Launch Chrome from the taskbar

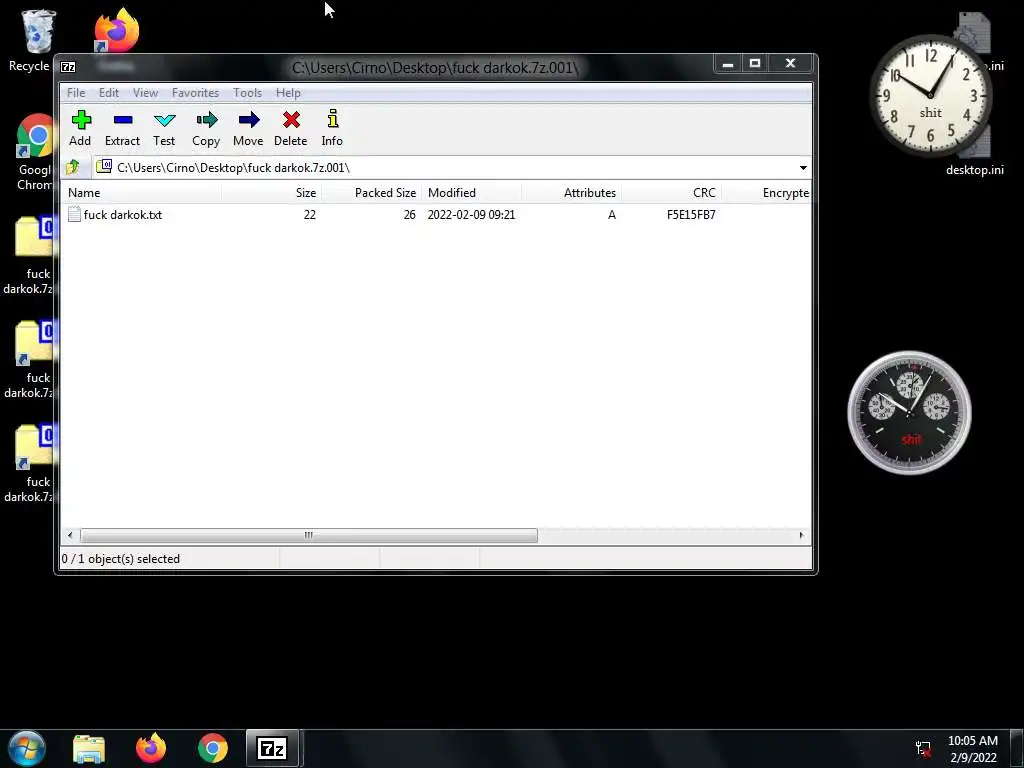[x=213, y=748]
